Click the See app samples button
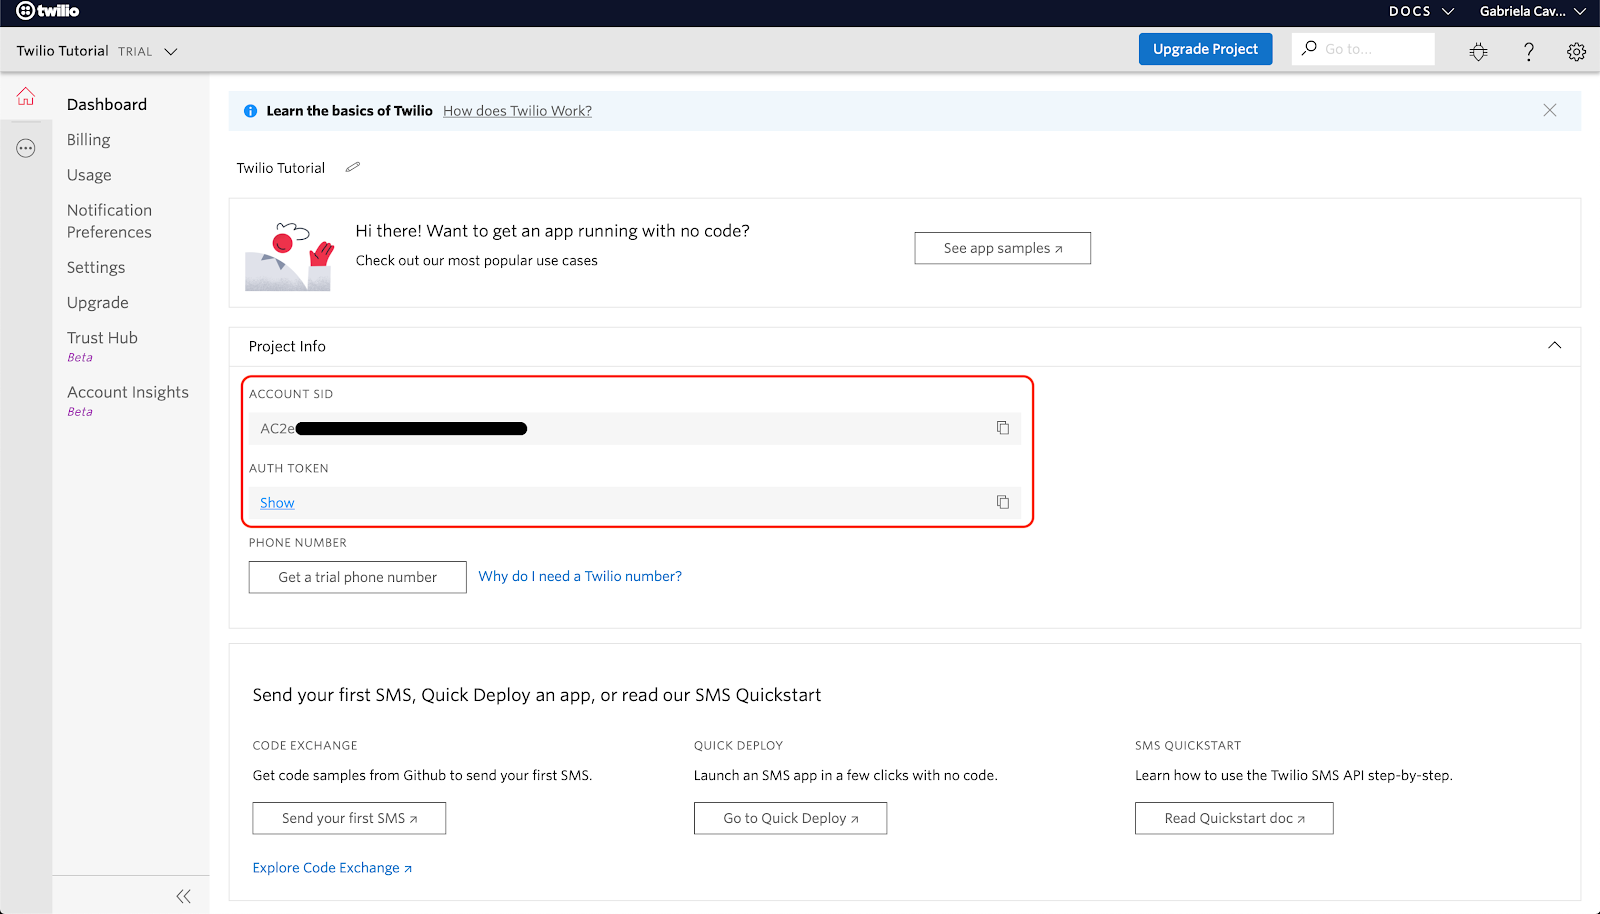 [1002, 248]
